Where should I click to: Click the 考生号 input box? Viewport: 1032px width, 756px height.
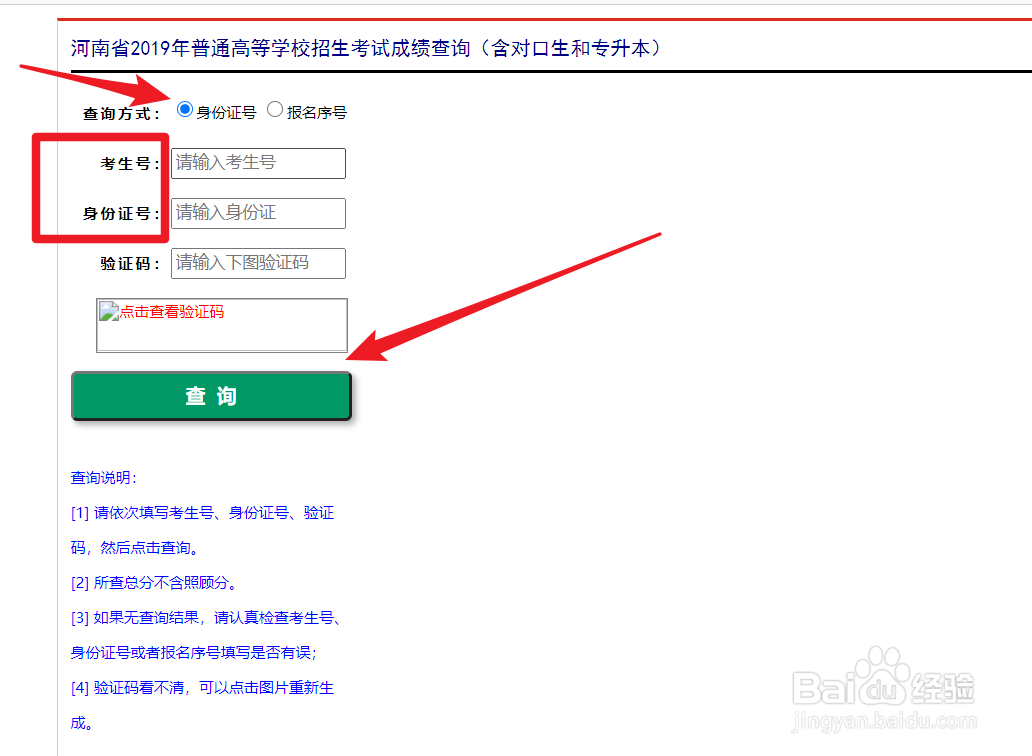click(257, 163)
